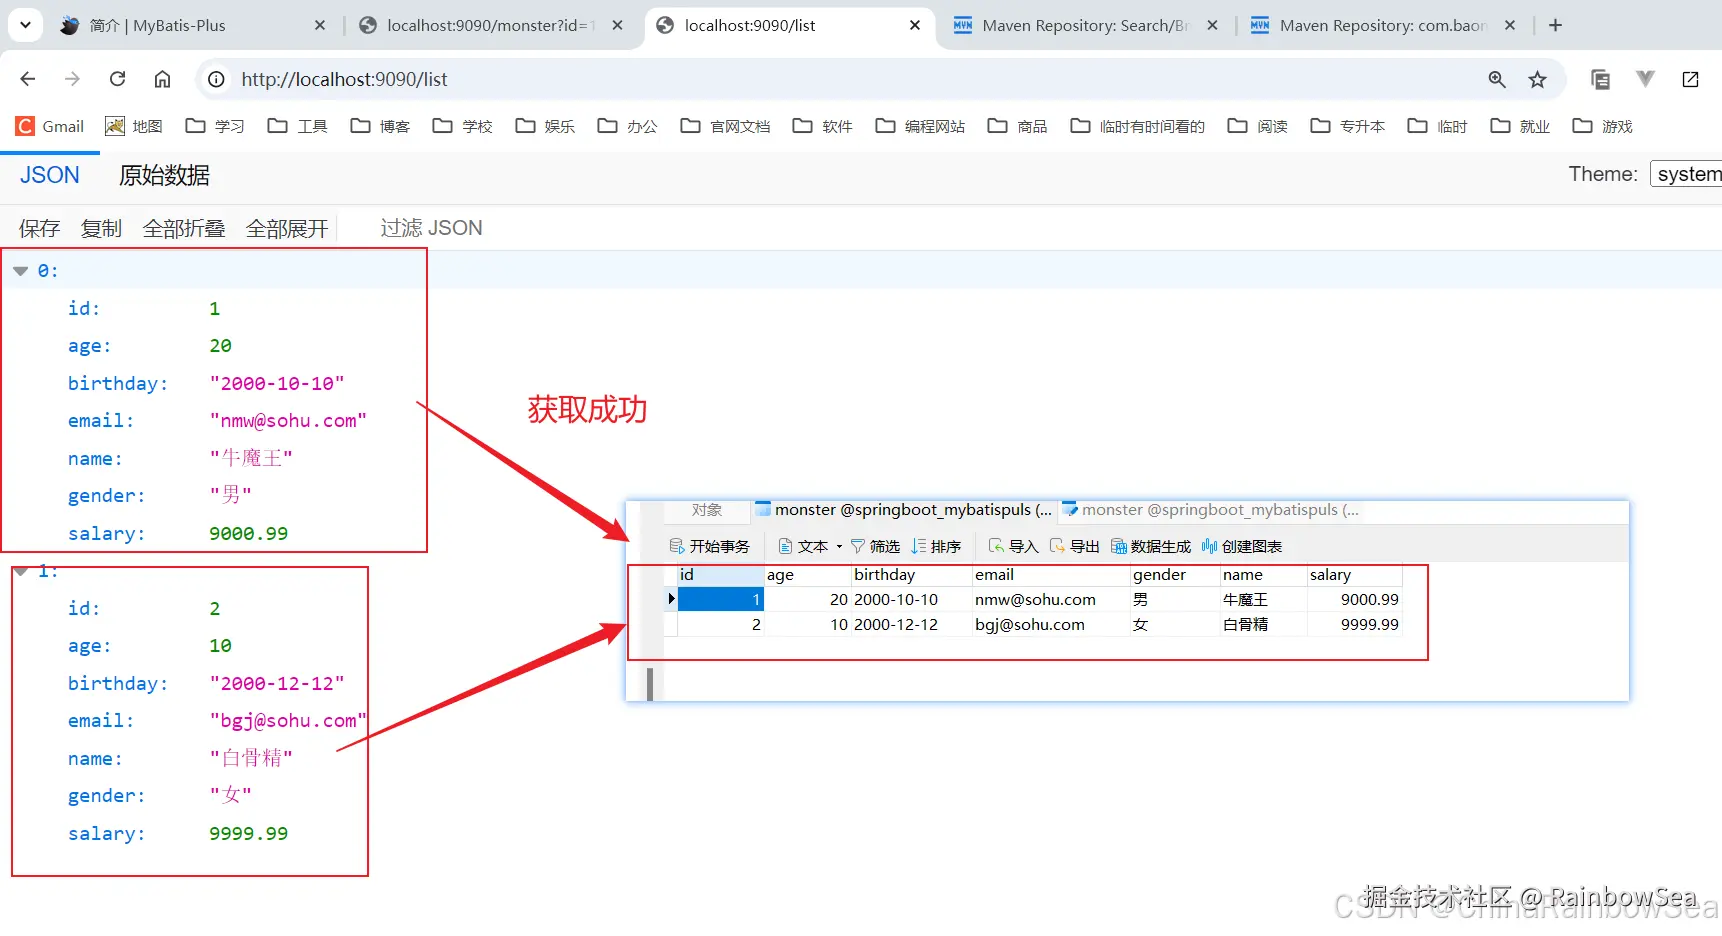Select the JSON view tab
The image size is (1722, 936).
tap(50, 175)
